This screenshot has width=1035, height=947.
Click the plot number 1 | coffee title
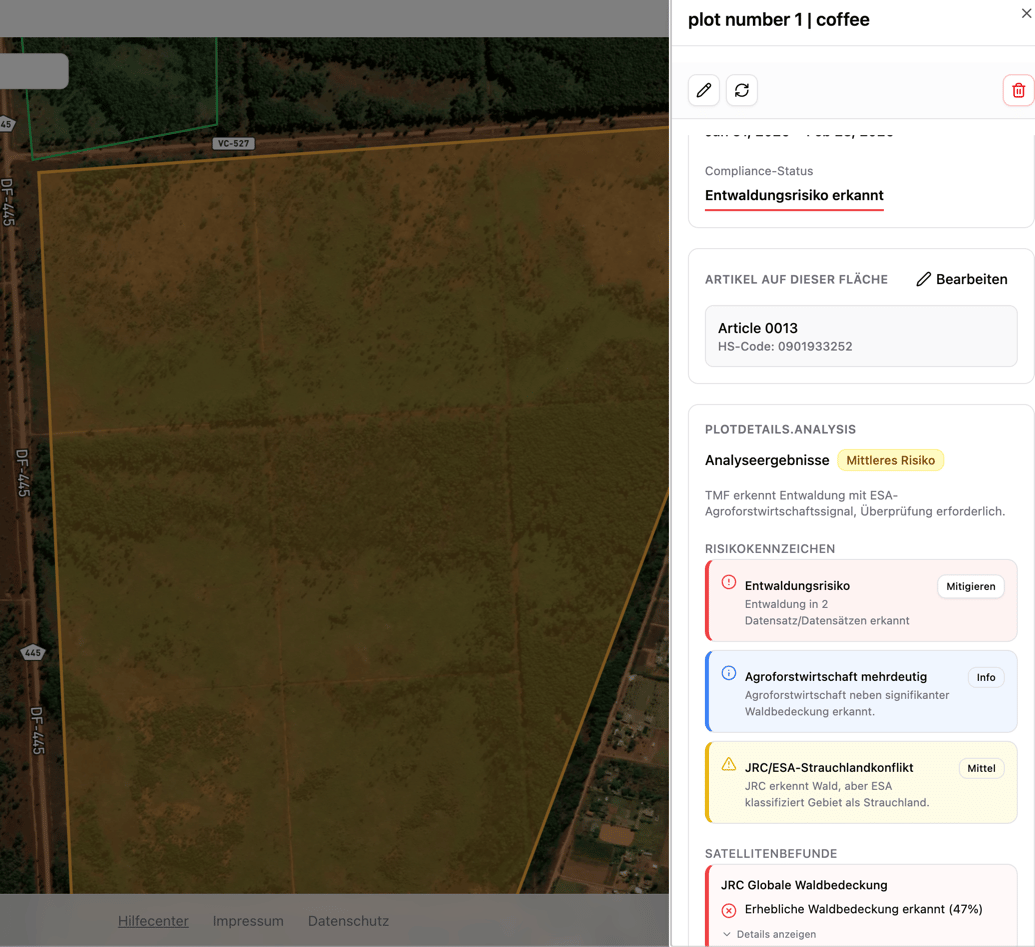point(779,20)
